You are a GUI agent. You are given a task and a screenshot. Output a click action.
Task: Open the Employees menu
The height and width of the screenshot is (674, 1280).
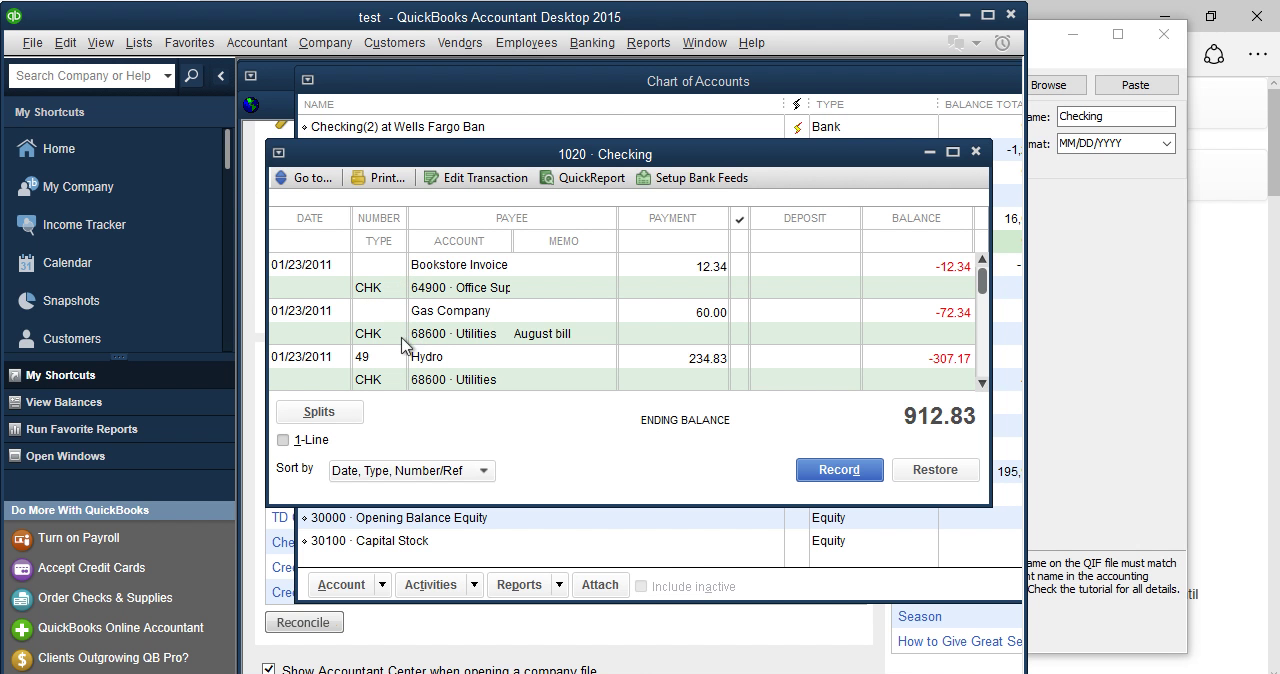(x=526, y=43)
